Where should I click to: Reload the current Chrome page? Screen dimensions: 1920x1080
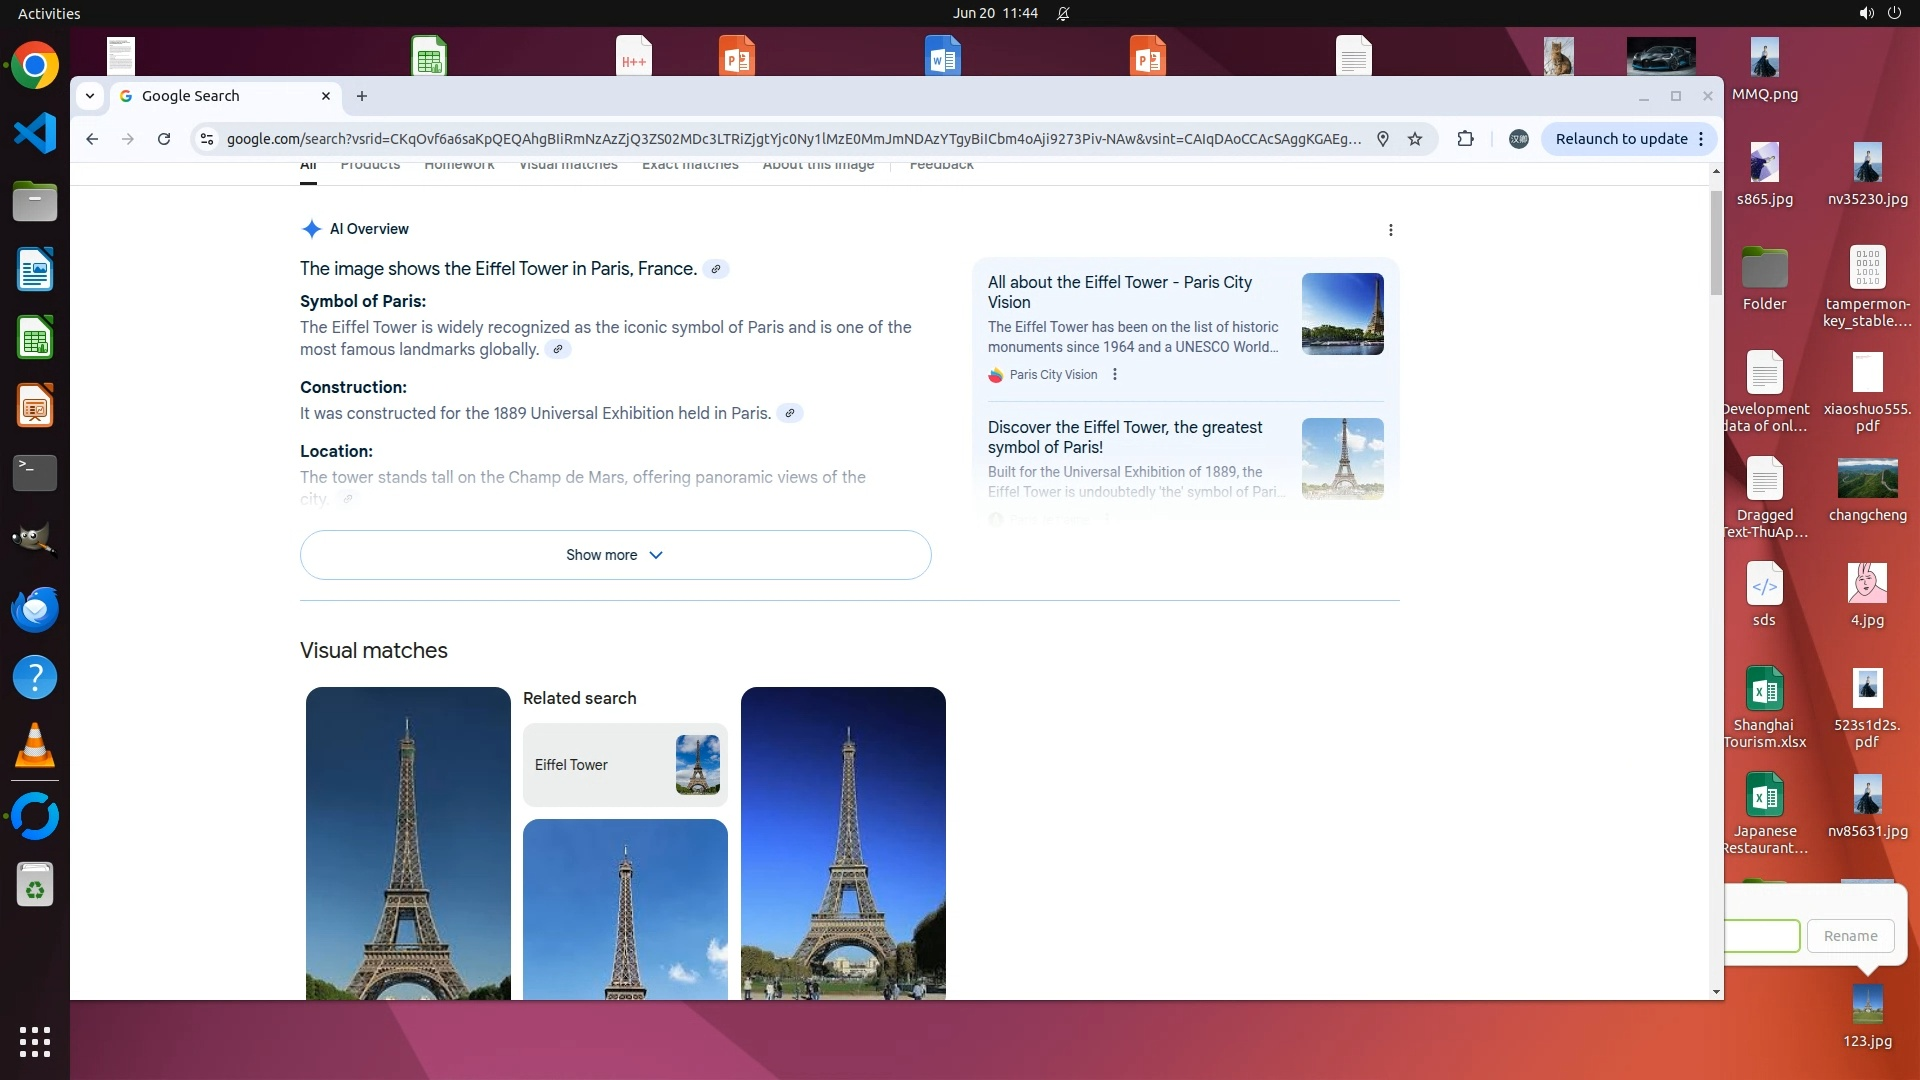[164, 139]
